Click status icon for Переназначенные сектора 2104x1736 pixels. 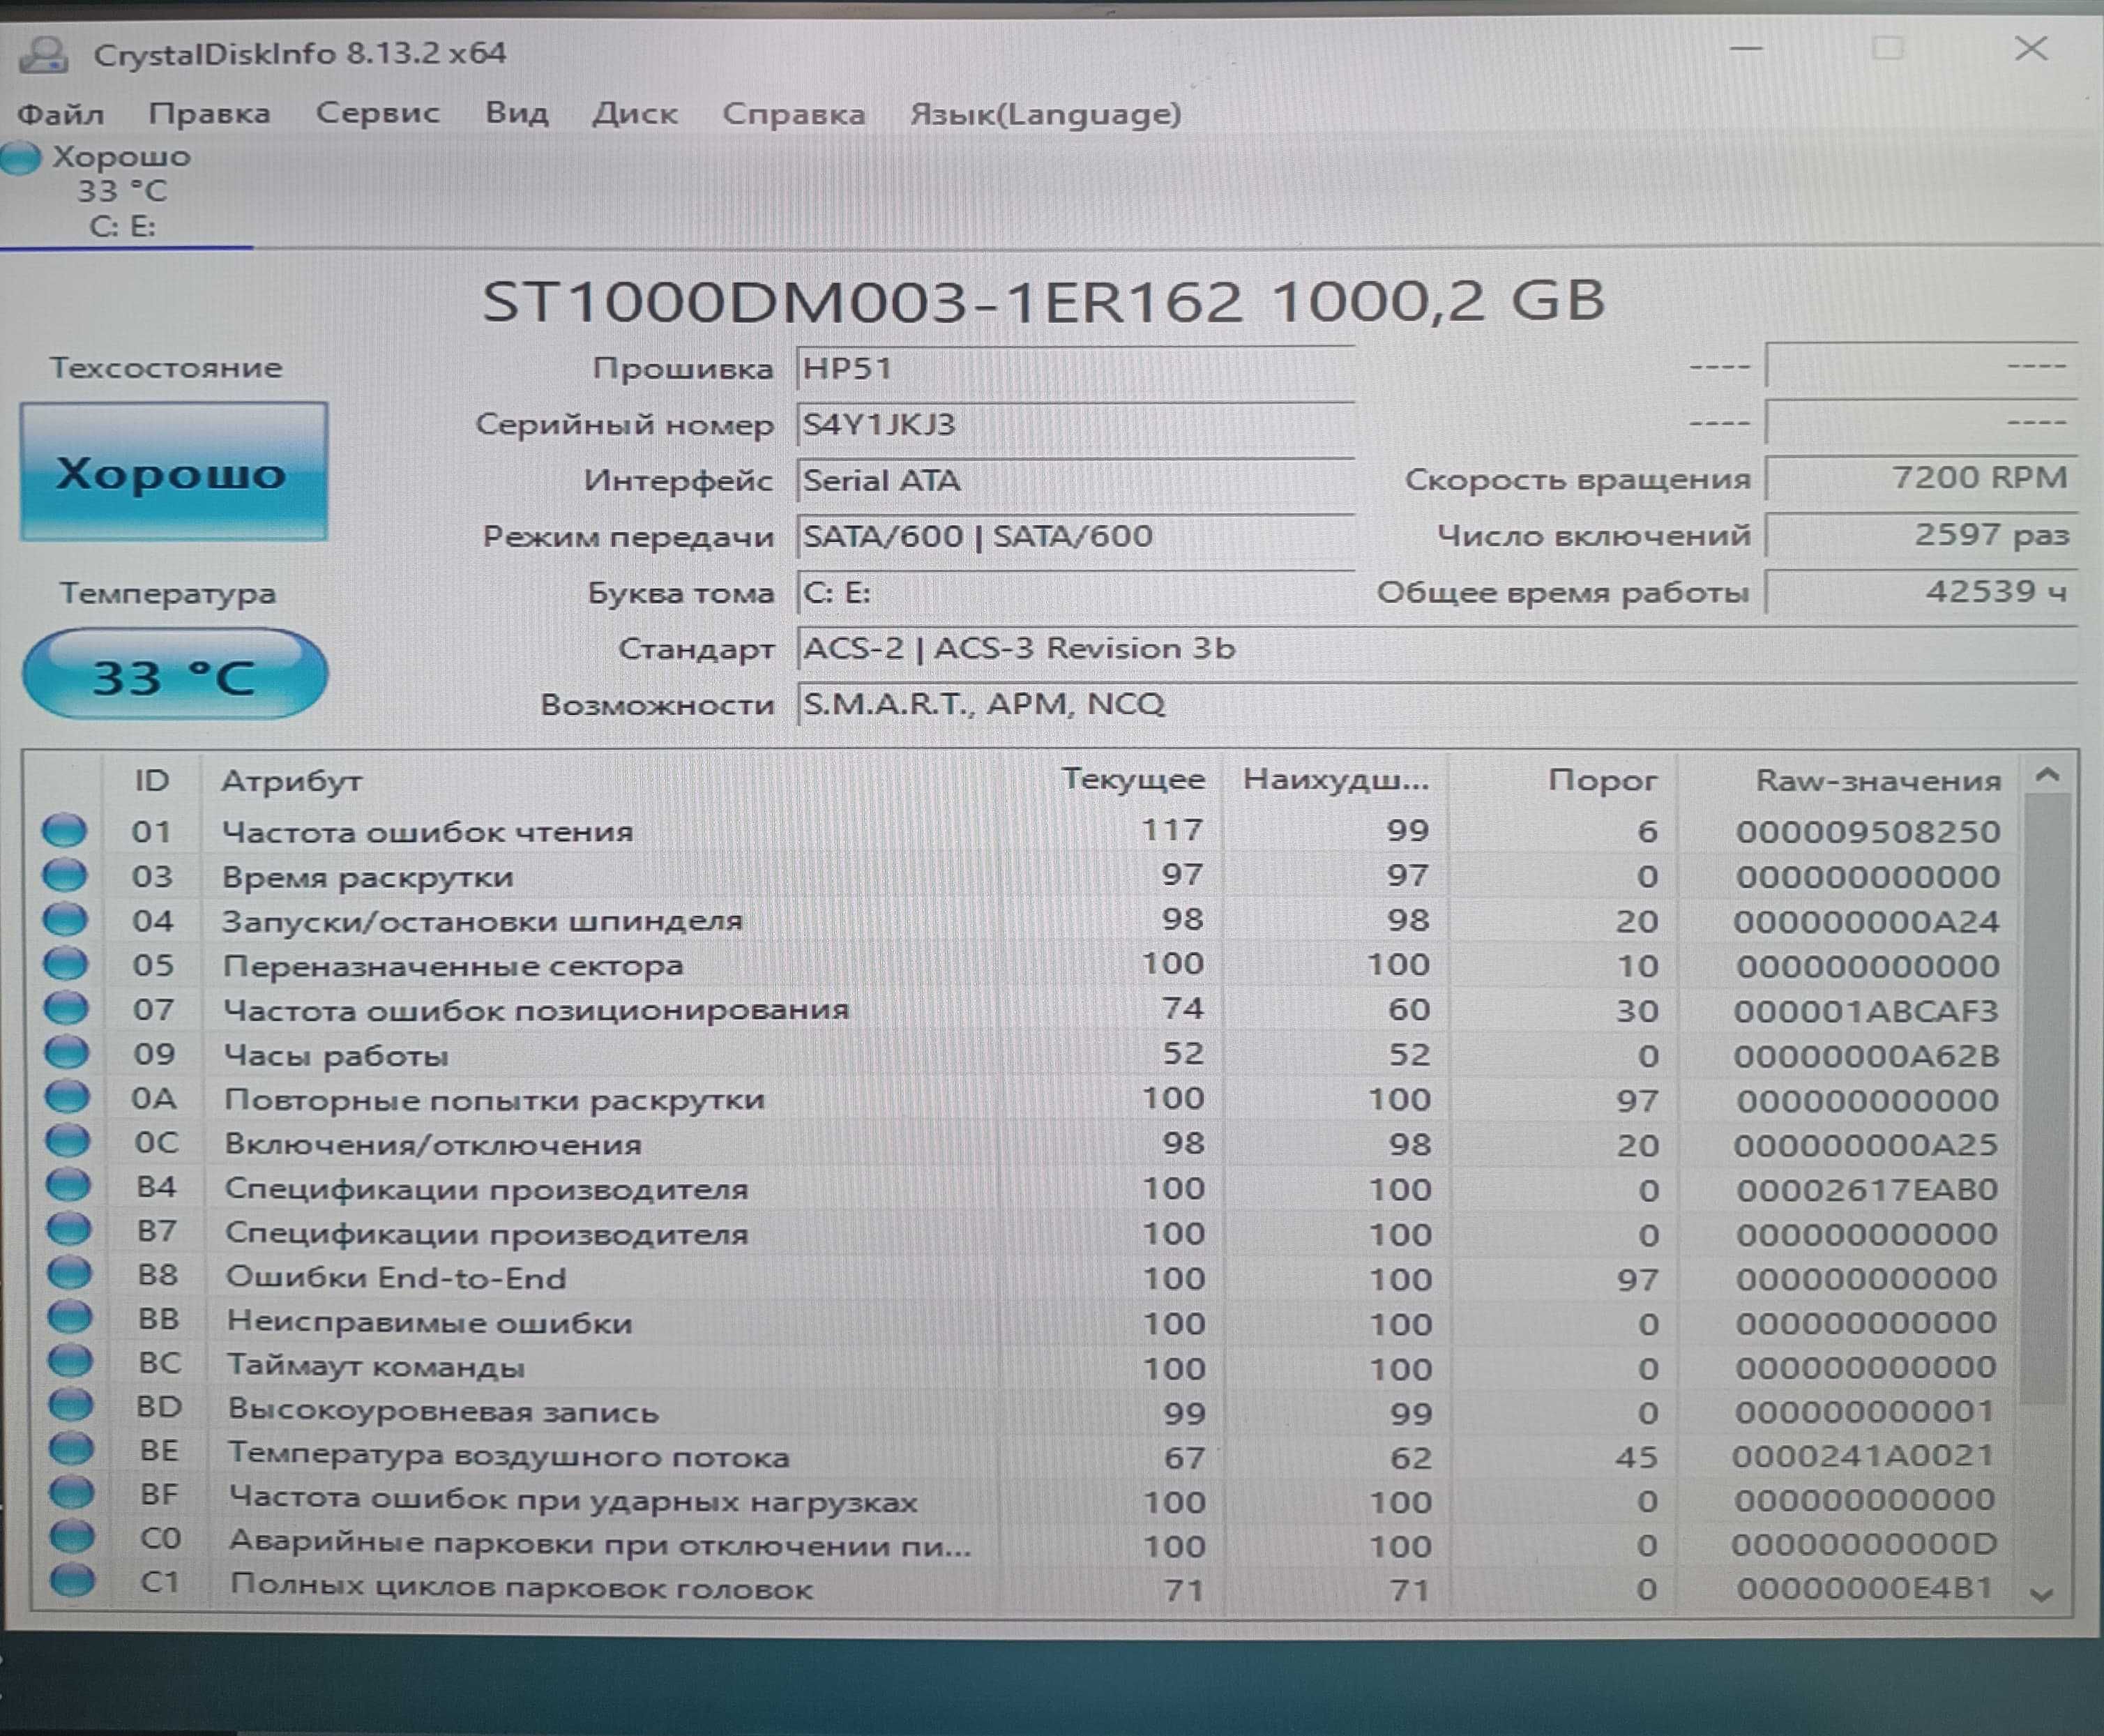tap(66, 964)
